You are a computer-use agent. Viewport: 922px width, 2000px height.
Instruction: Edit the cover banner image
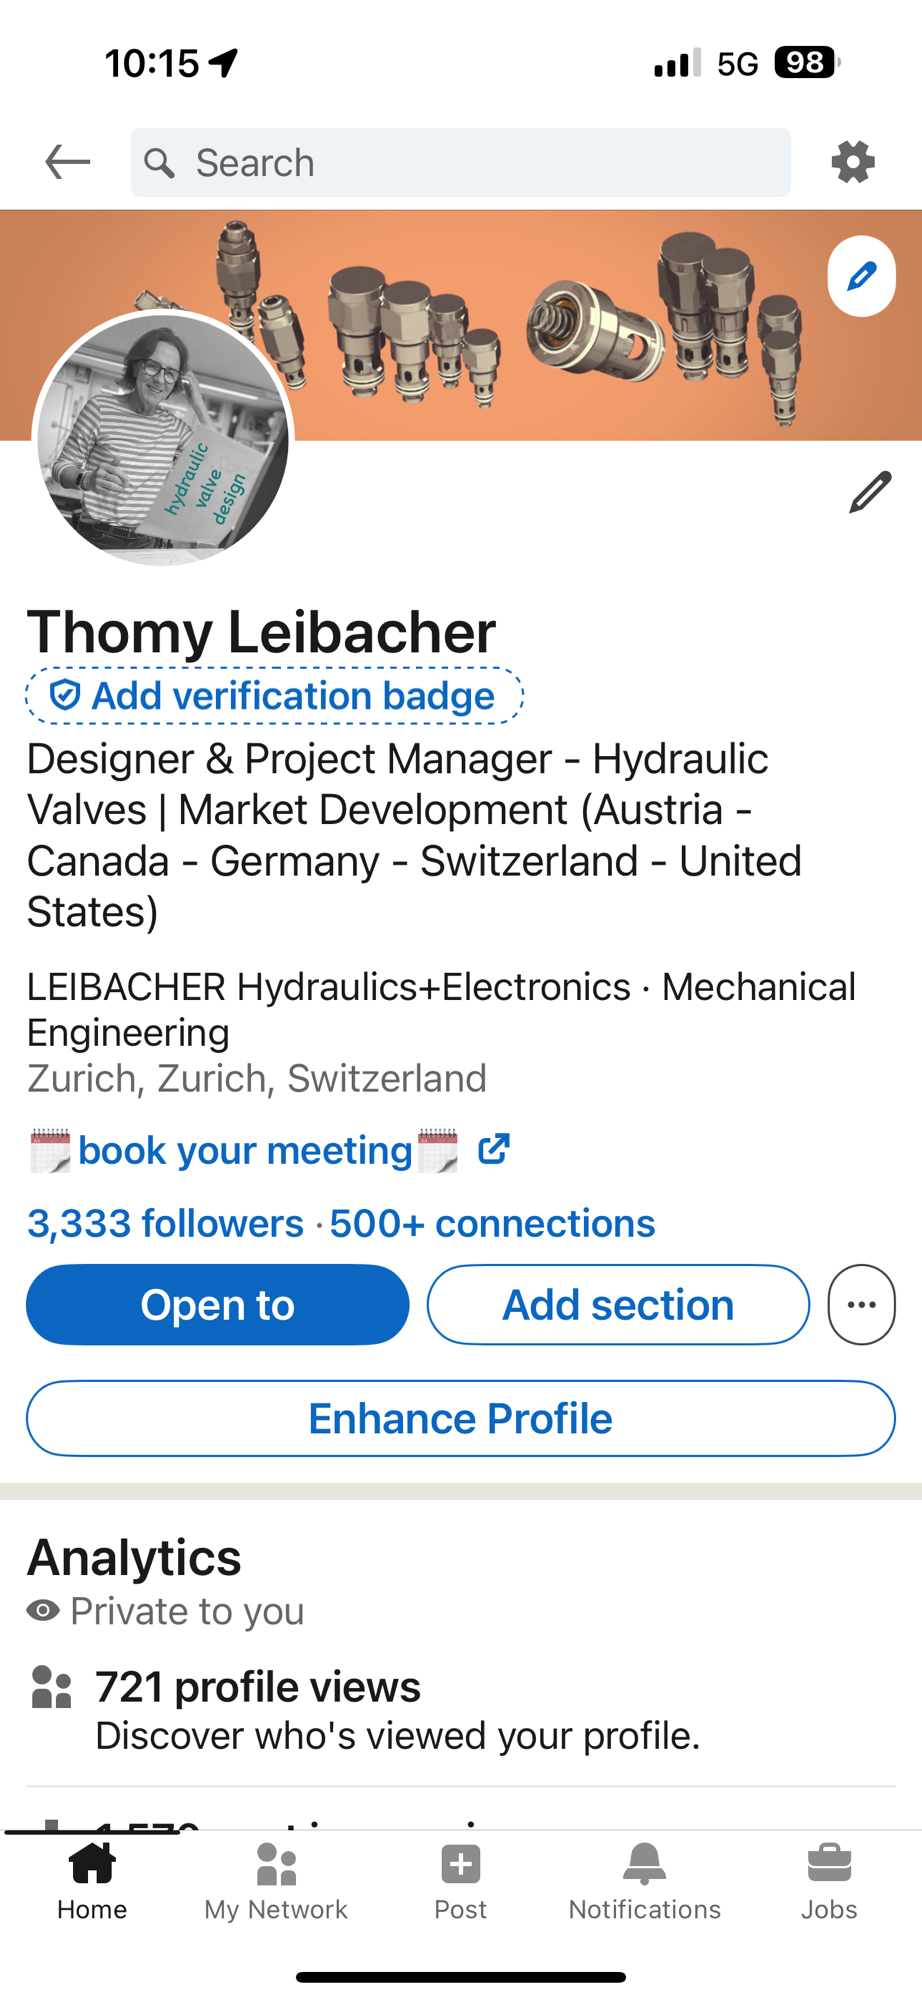pos(861,276)
